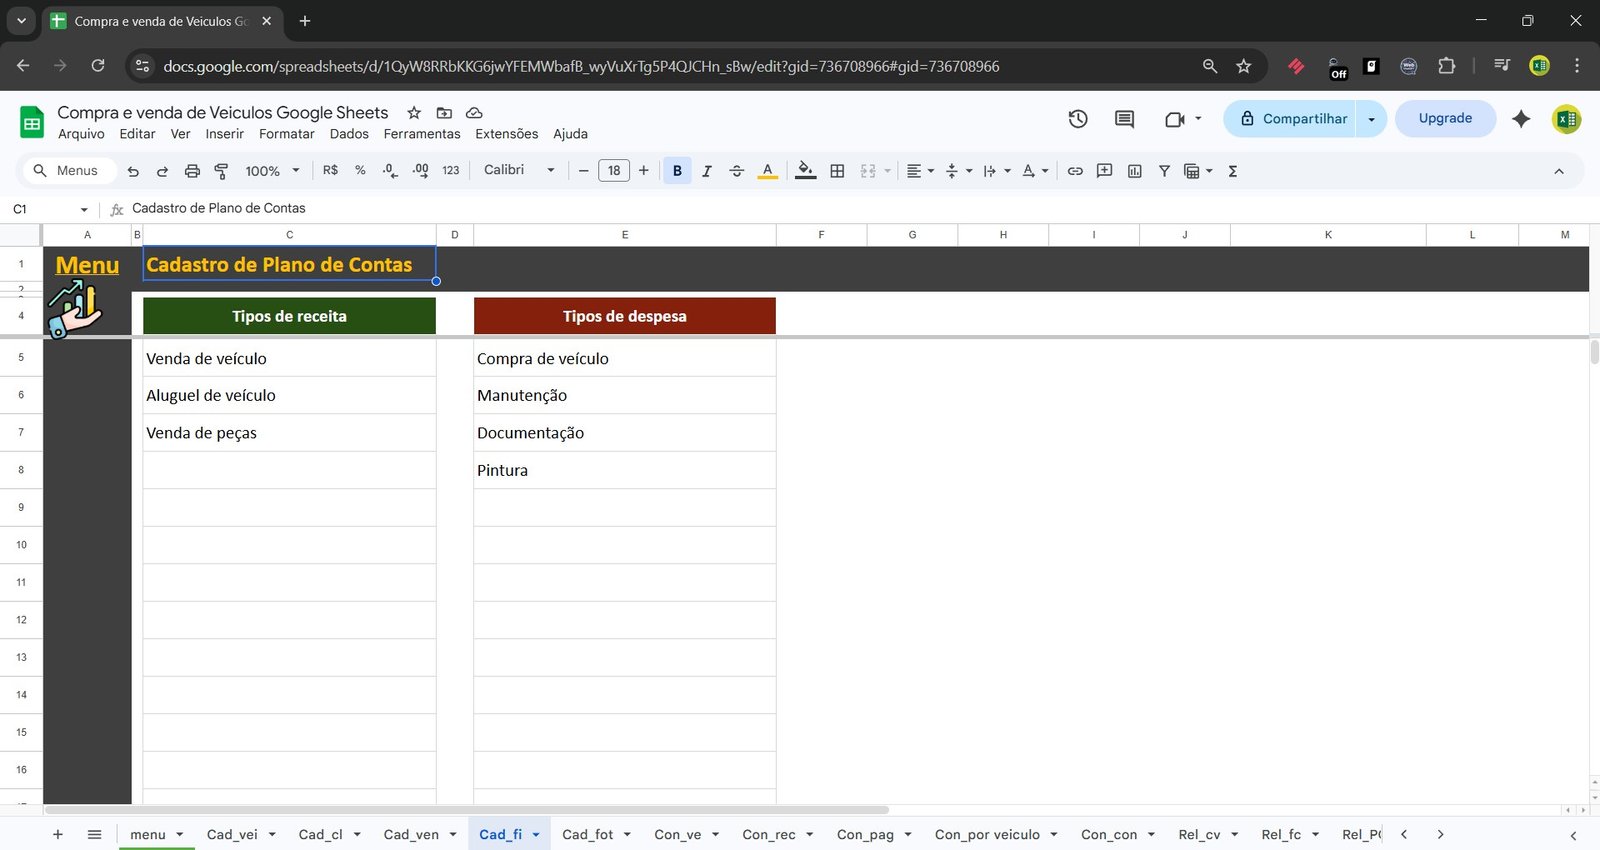The width and height of the screenshot is (1600, 850).
Task: Click the Name Box showing C1
Action: click(40, 209)
